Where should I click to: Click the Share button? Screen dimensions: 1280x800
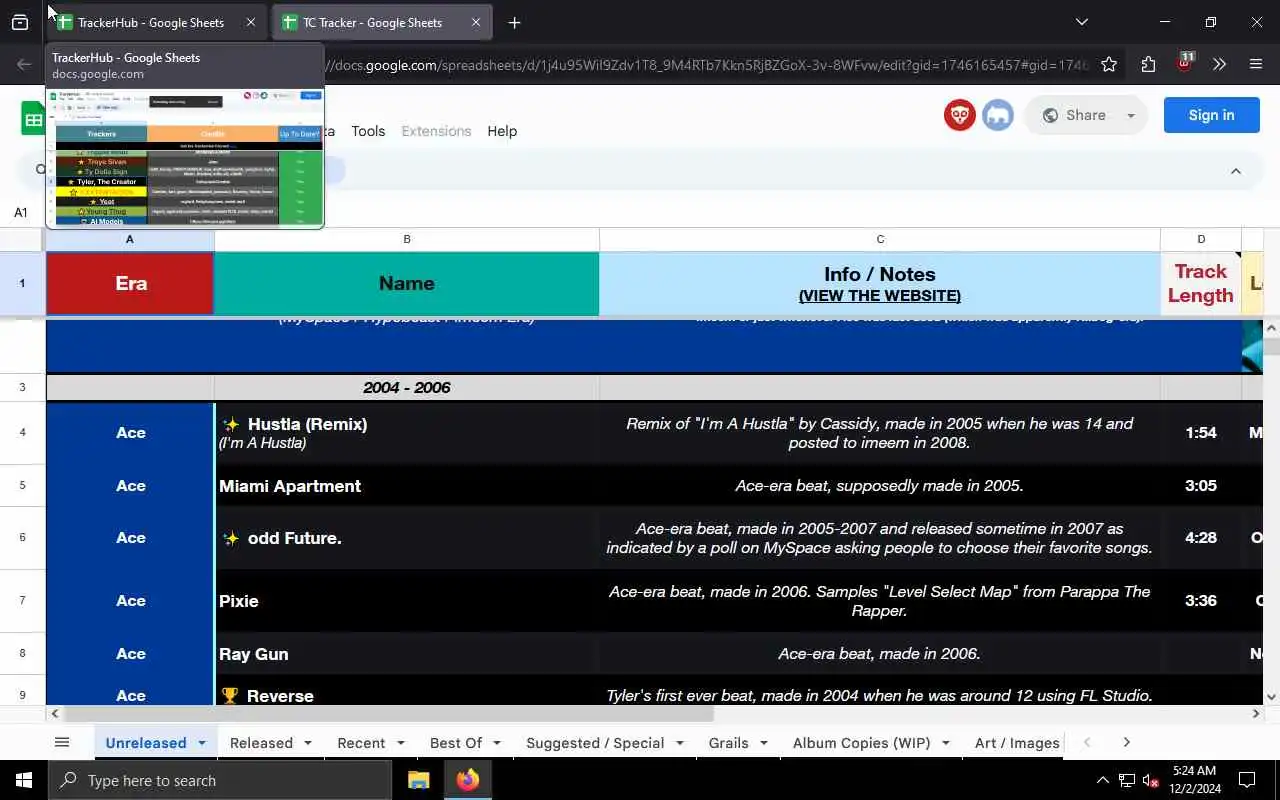point(1074,115)
